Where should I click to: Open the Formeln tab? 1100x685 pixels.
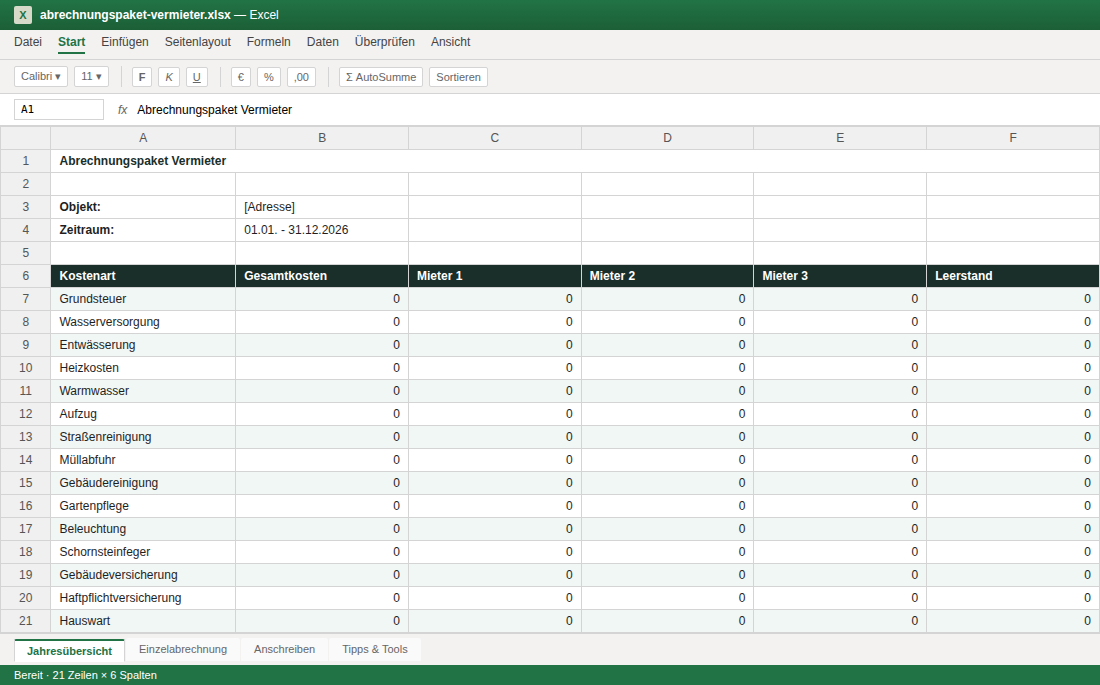pos(269,42)
